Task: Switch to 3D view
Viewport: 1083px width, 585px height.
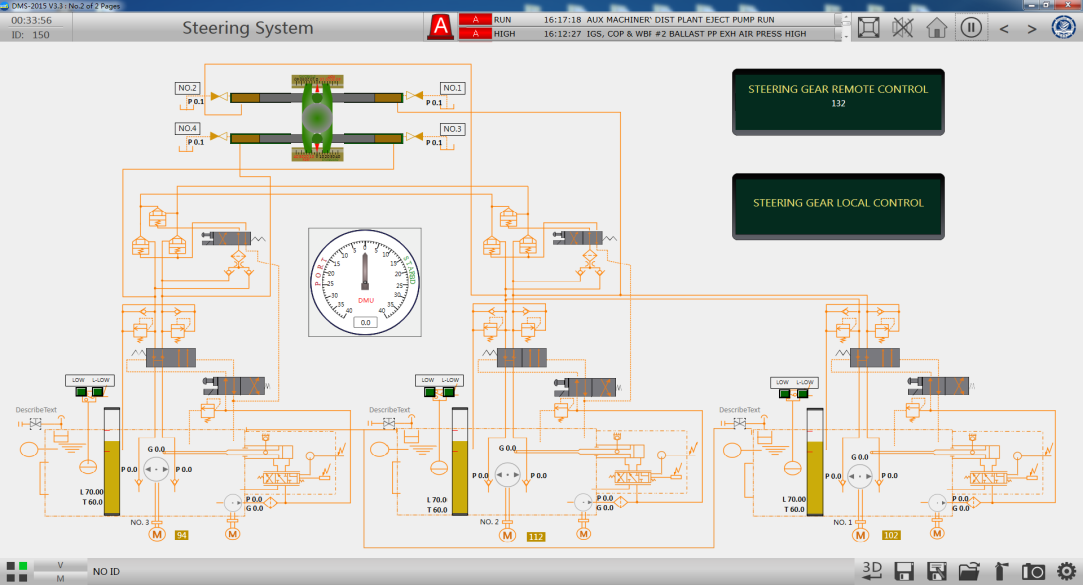Action: (x=872, y=570)
